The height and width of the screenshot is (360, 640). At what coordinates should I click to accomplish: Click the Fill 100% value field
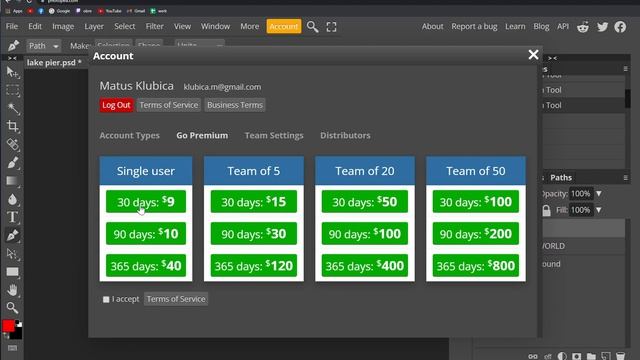pyautogui.click(x=580, y=210)
